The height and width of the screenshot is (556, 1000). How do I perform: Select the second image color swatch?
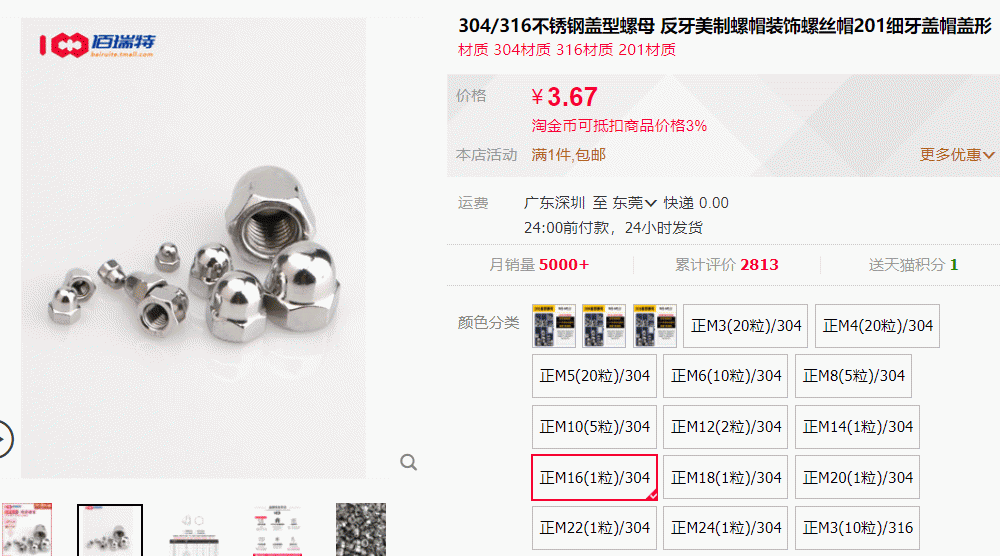(x=604, y=326)
